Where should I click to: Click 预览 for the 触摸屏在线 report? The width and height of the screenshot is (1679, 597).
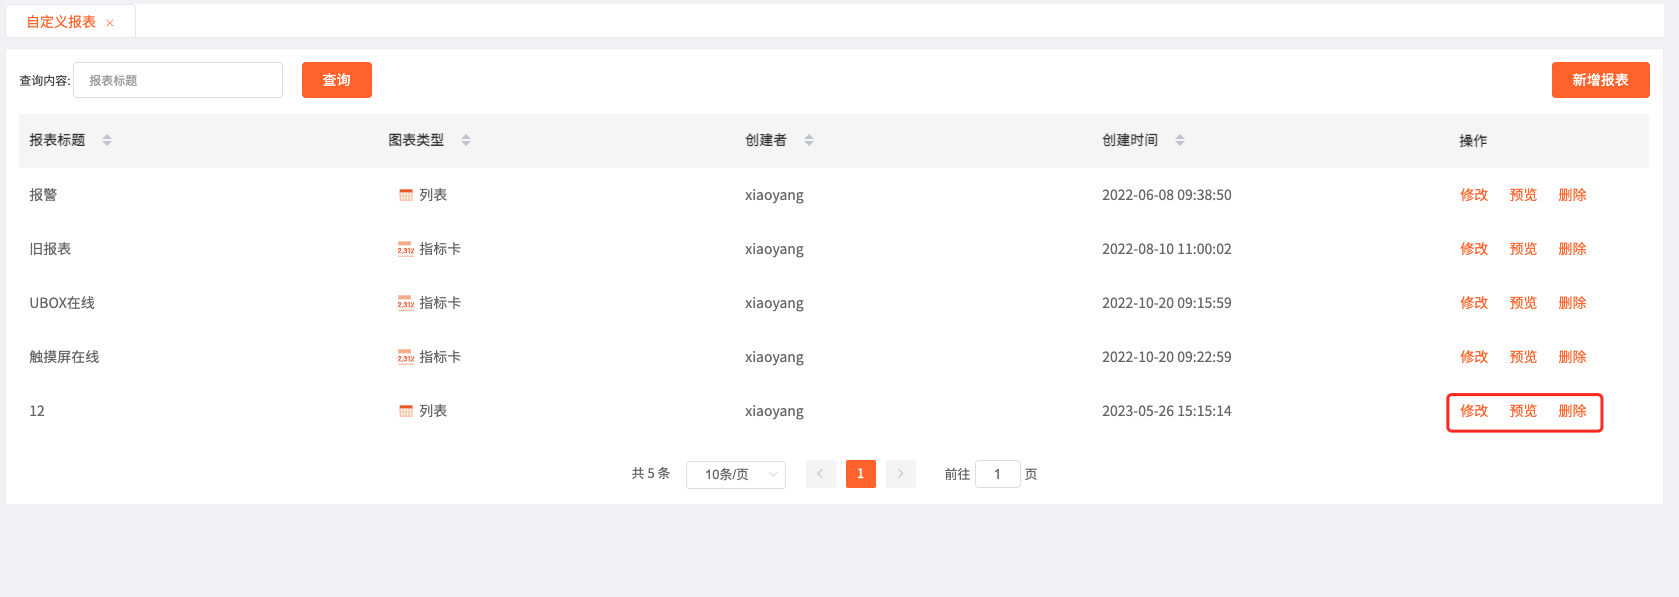(1523, 357)
